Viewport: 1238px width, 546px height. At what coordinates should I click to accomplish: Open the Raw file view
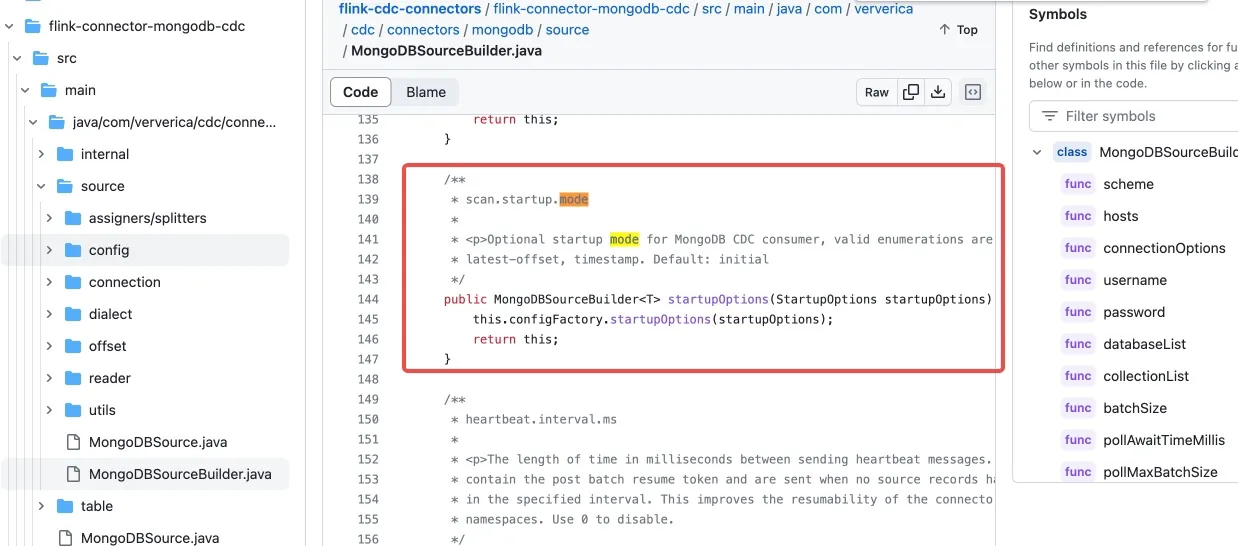(x=877, y=92)
